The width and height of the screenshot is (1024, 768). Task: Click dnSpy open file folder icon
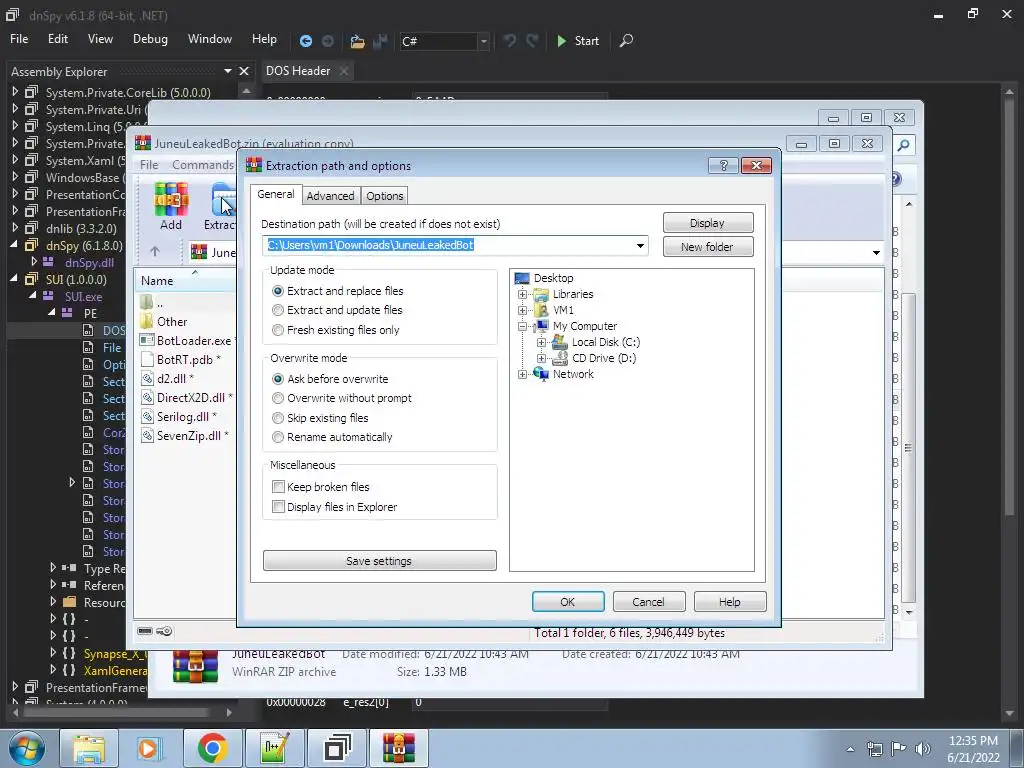357,41
